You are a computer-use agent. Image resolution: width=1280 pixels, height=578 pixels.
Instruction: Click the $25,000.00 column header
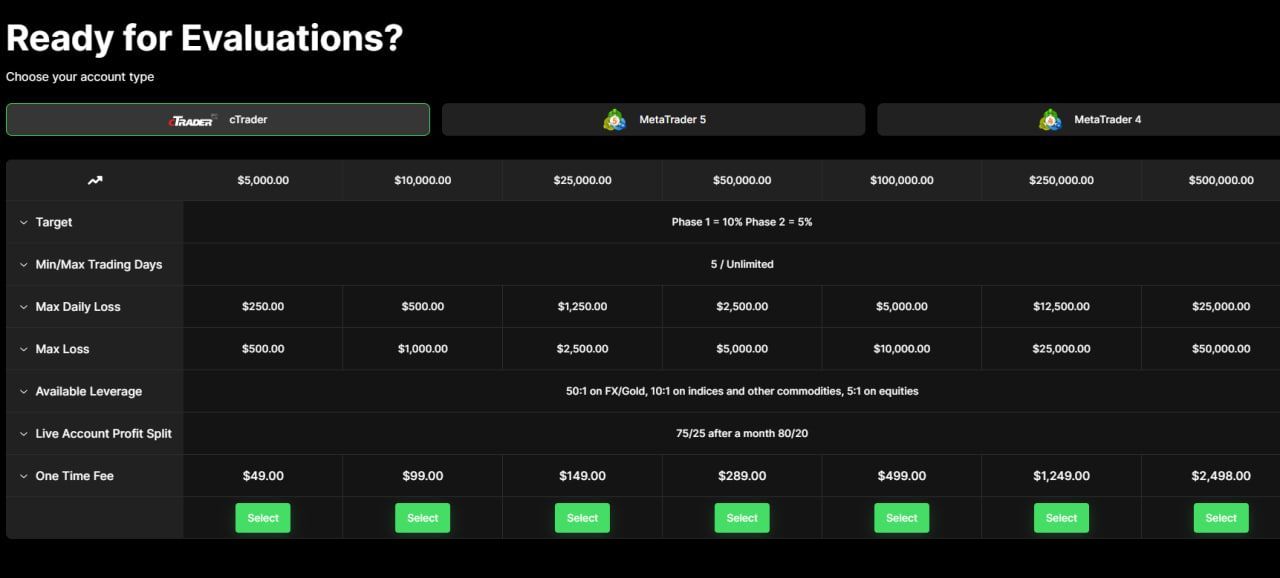(582, 181)
